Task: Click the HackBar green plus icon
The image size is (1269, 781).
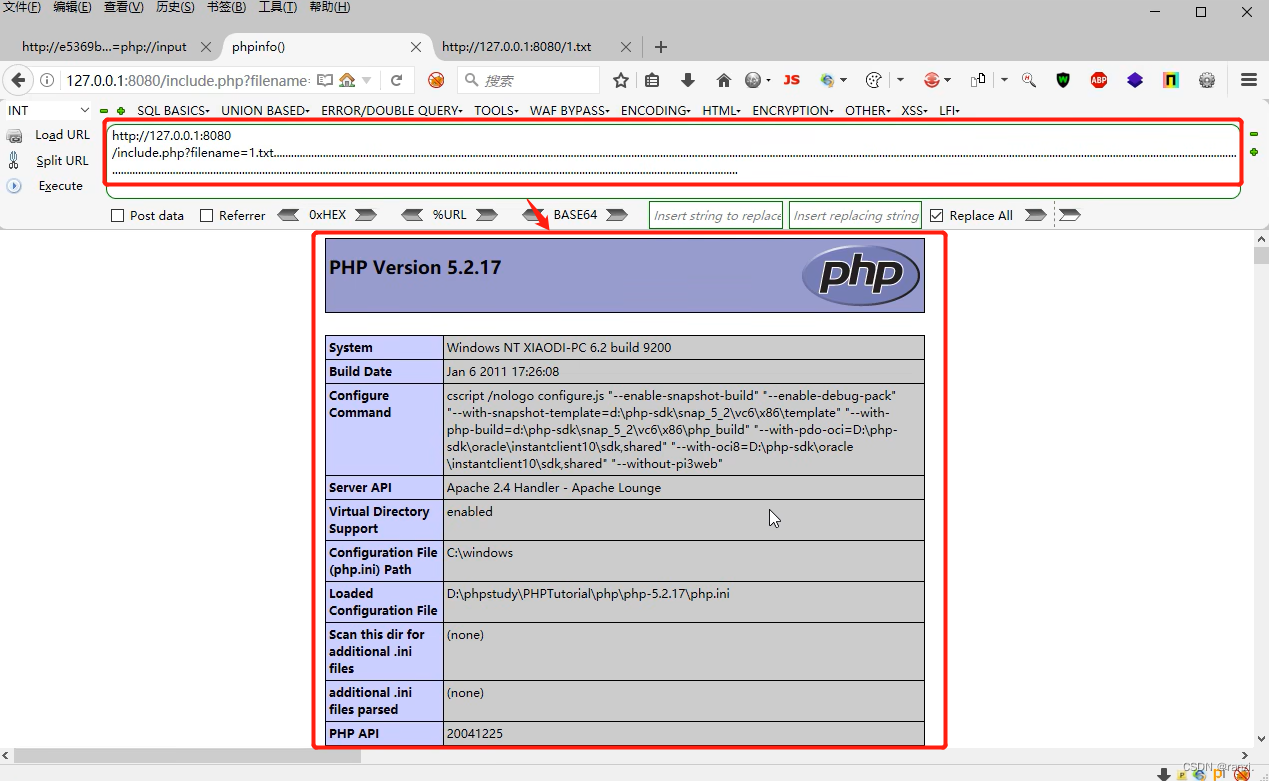Action: 121,110
